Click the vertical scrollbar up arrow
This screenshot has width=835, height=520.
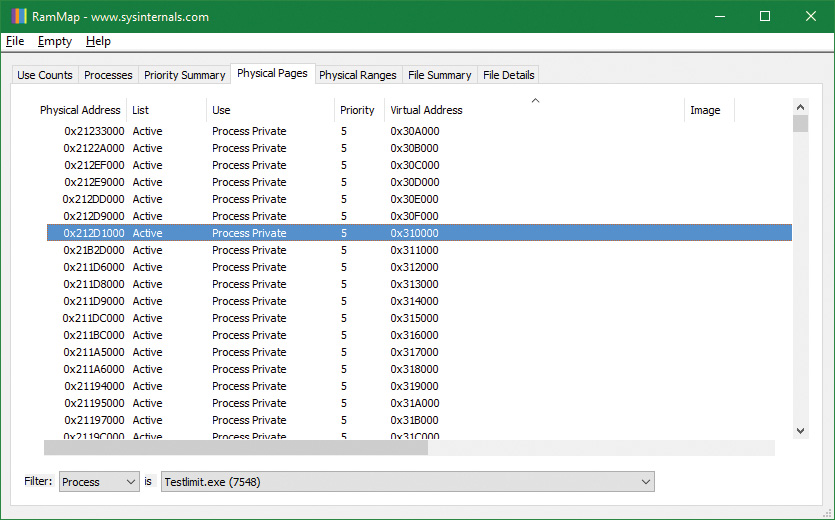(x=800, y=105)
